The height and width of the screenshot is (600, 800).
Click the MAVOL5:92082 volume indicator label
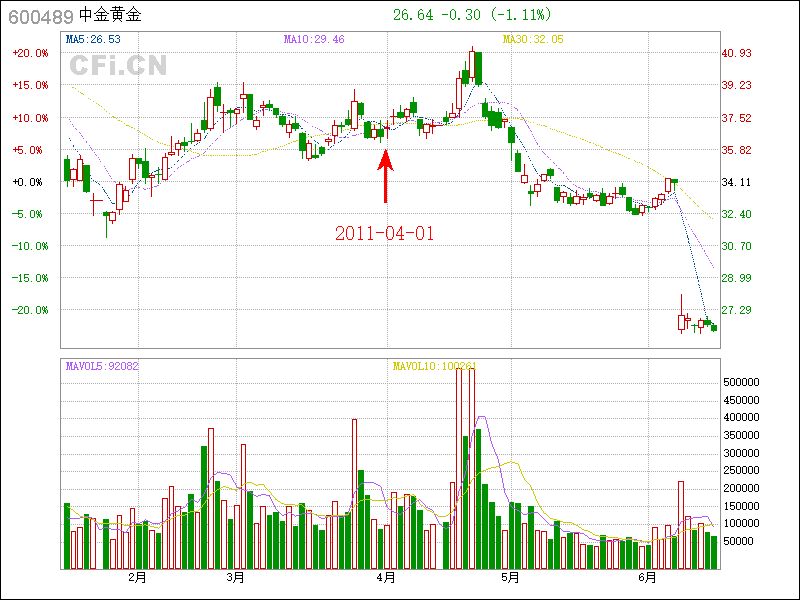[102, 366]
